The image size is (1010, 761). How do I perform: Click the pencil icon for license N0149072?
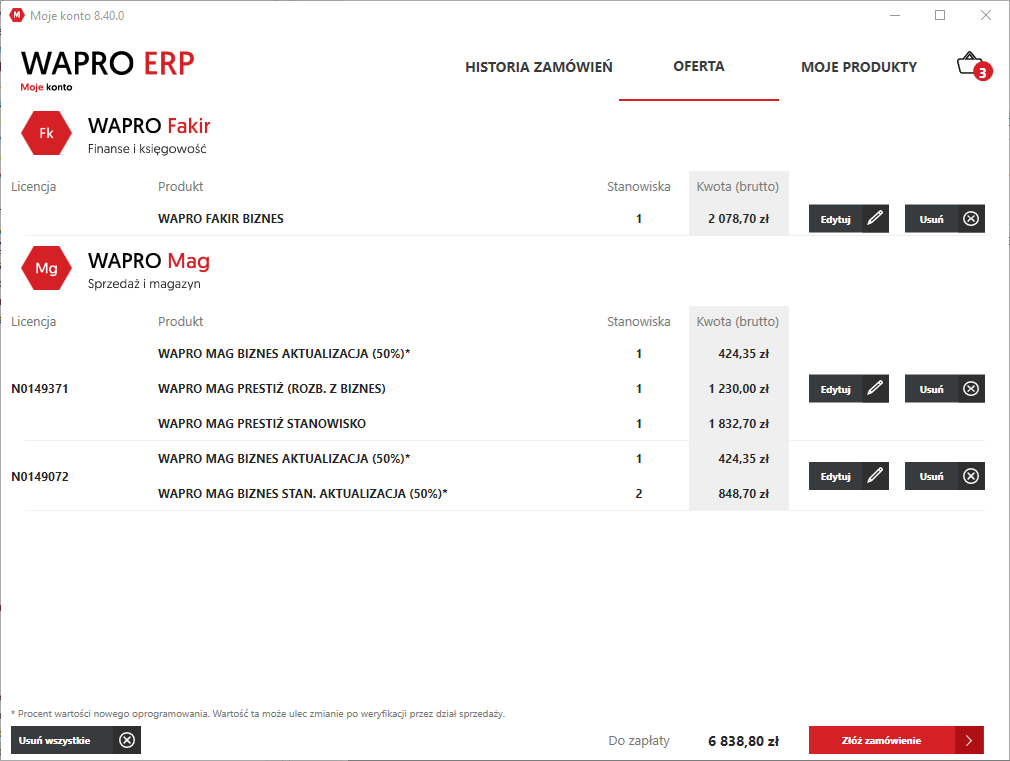tap(875, 476)
